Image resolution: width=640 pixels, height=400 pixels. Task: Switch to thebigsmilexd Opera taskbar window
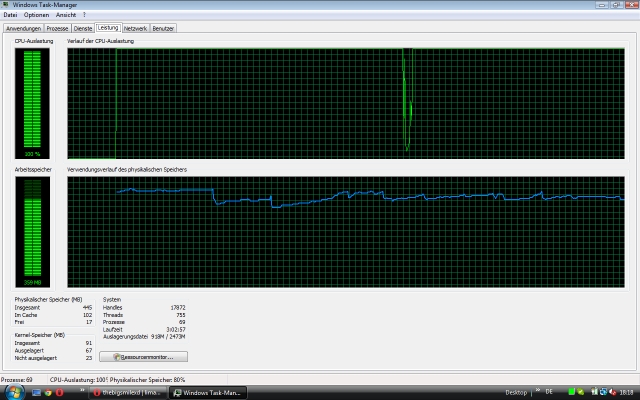click(128, 393)
